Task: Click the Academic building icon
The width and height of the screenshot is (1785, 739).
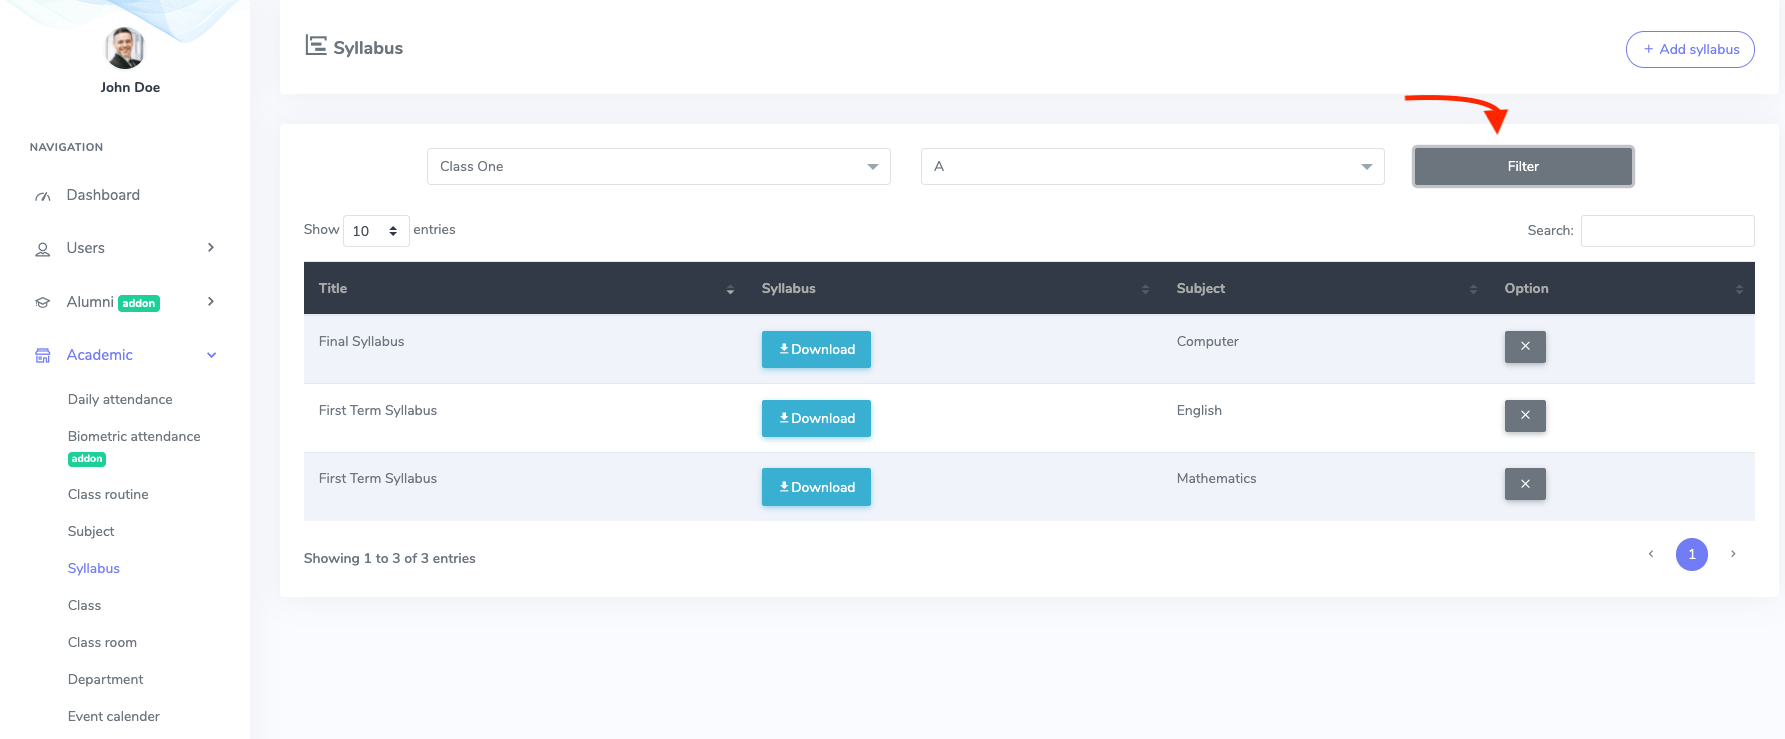Action: tap(43, 356)
